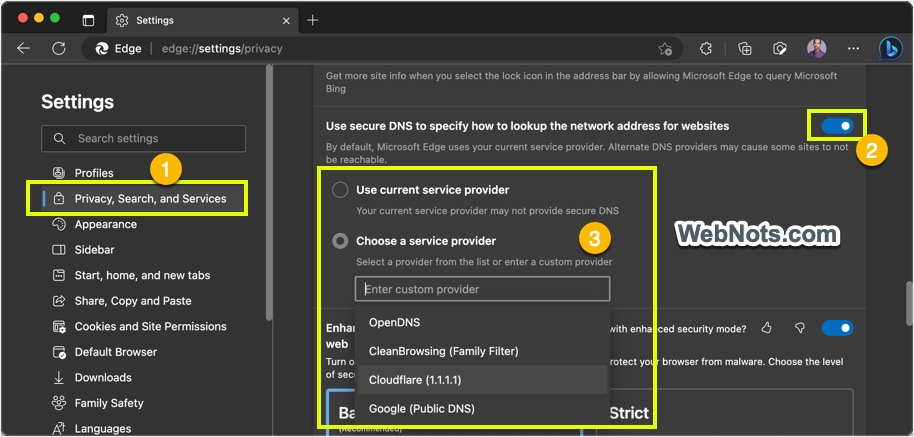
Task: Select the Strict security level card
Action: pyautogui.click(x=725, y=413)
